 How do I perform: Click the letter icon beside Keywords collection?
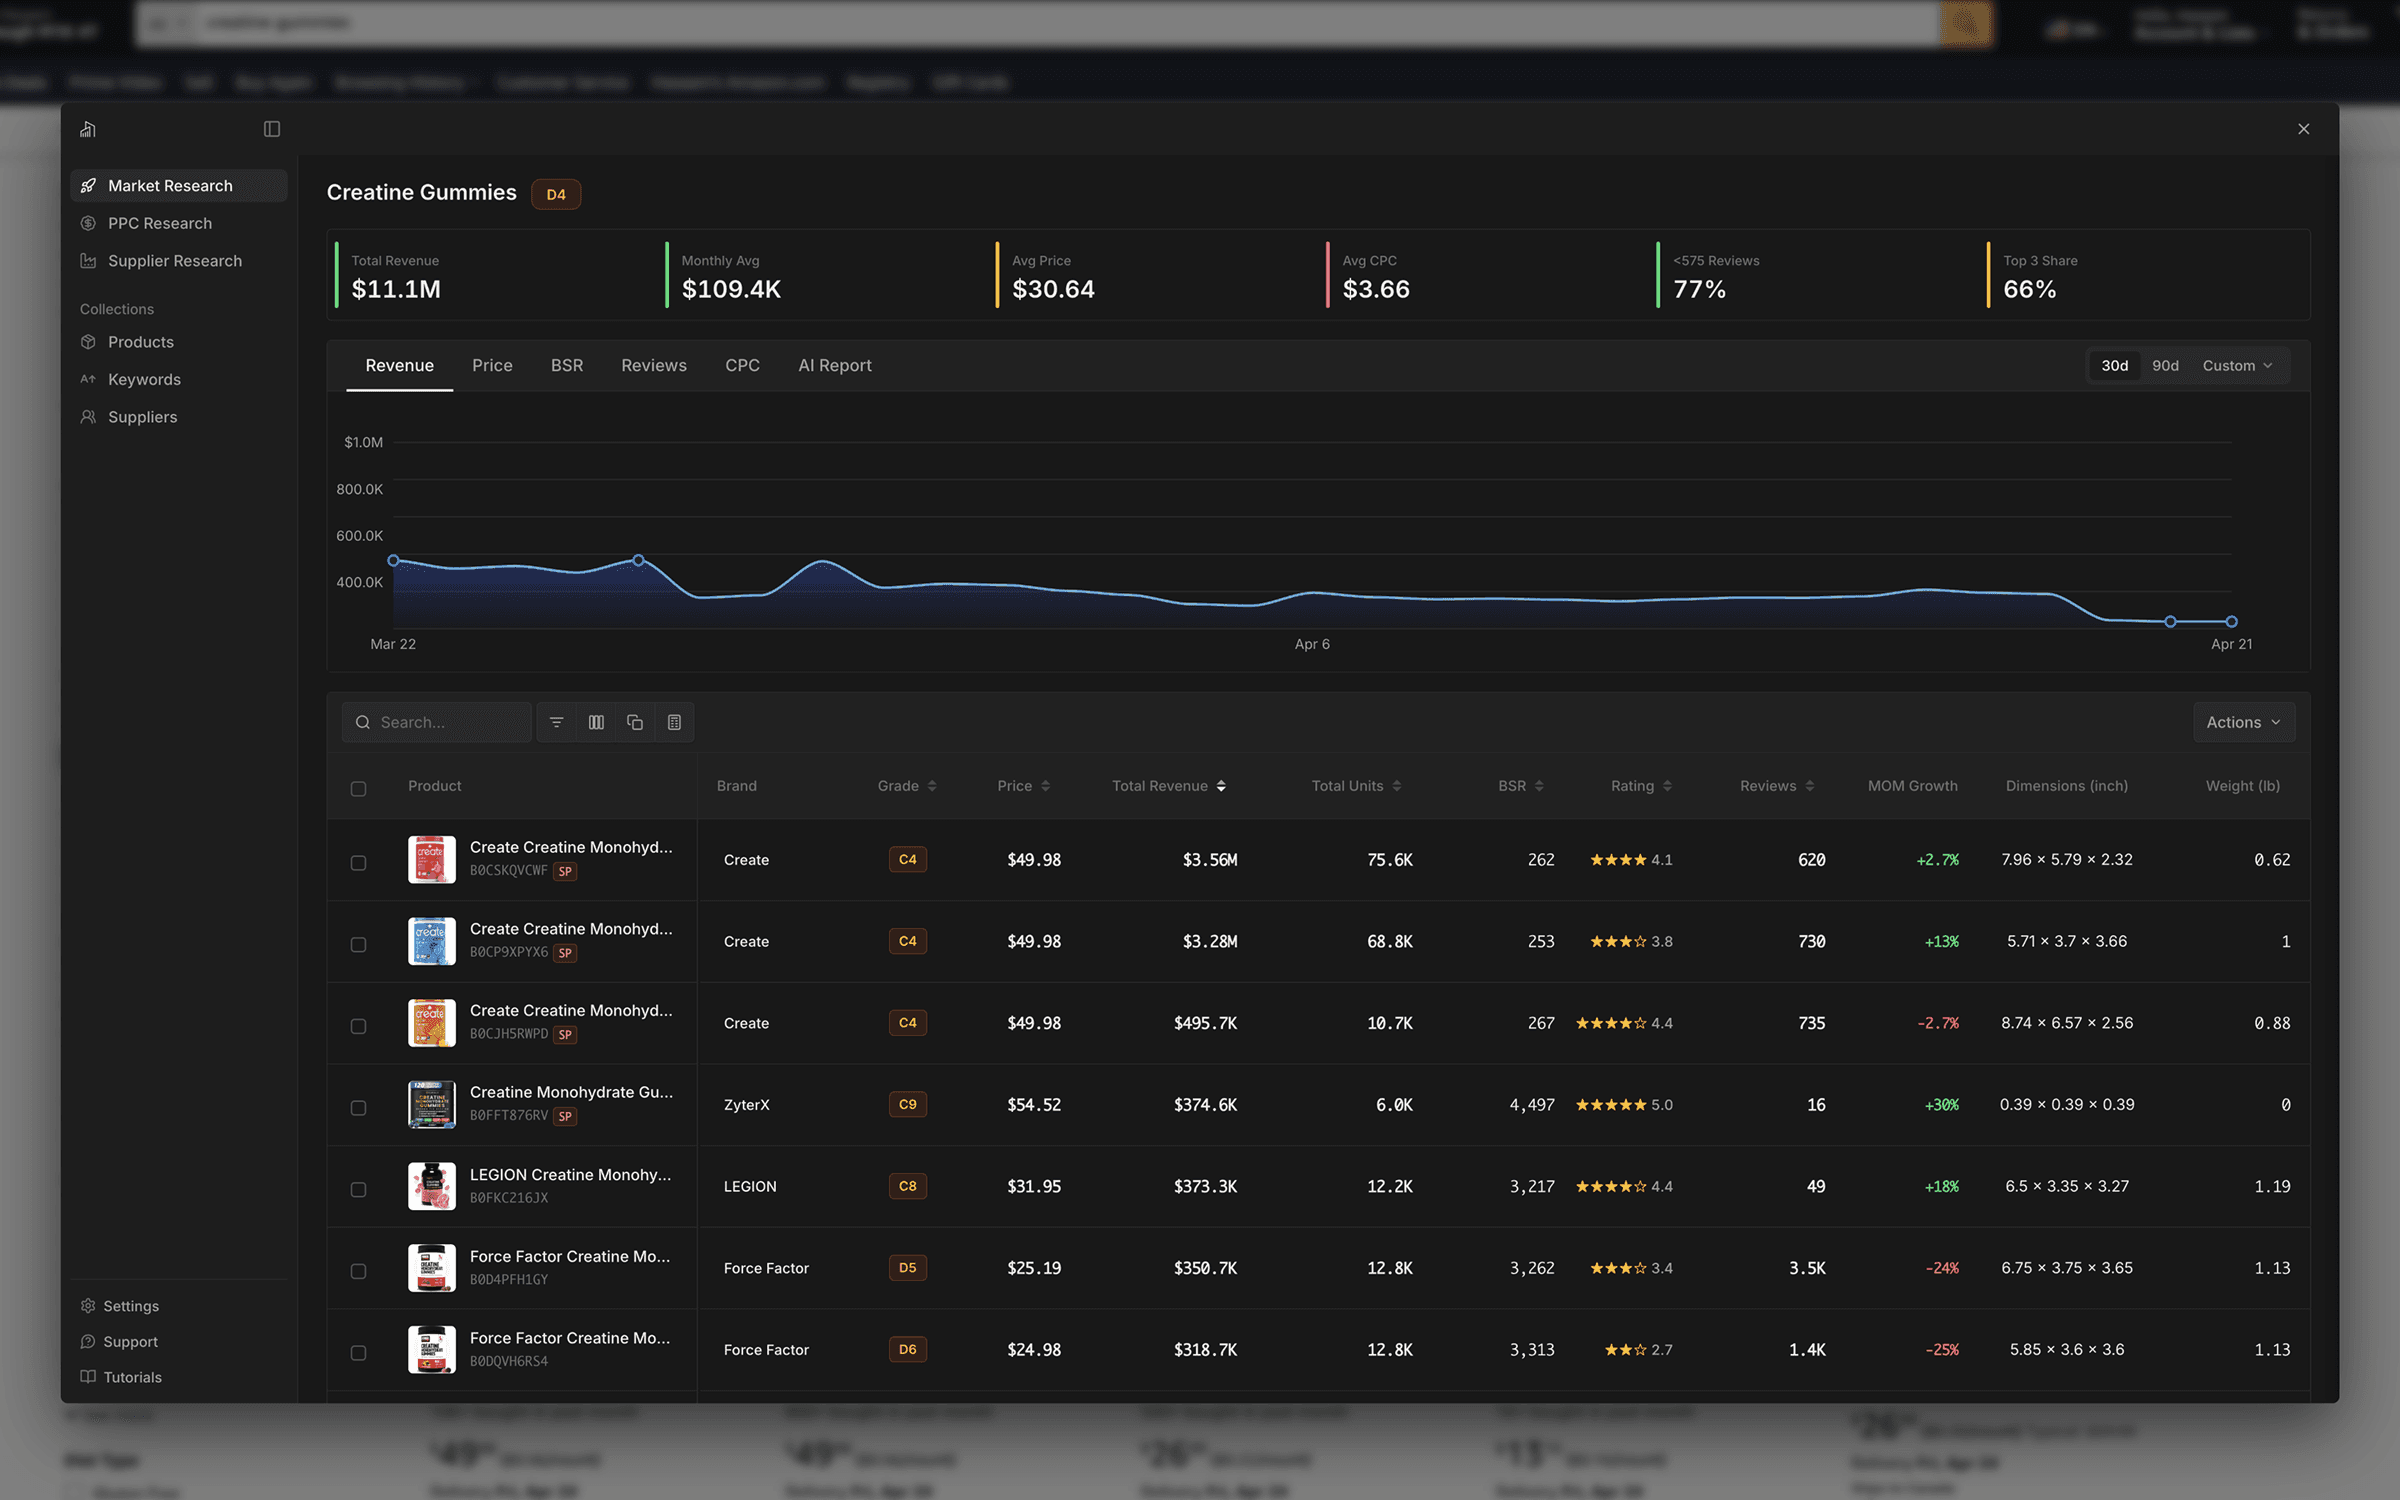(88, 379)
